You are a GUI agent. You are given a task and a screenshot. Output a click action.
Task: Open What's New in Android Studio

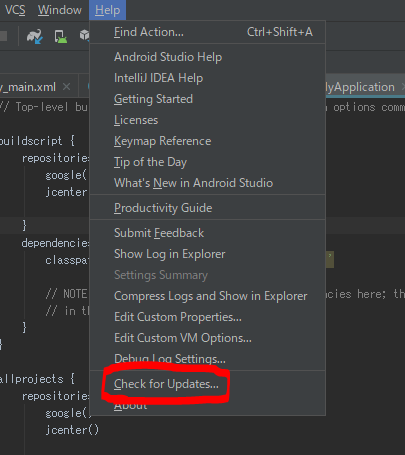(x=207, y=183)
